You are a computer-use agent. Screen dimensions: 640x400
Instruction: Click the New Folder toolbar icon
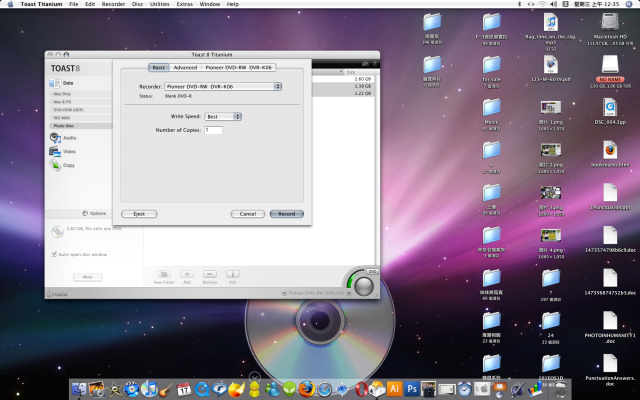click(164, 274)
